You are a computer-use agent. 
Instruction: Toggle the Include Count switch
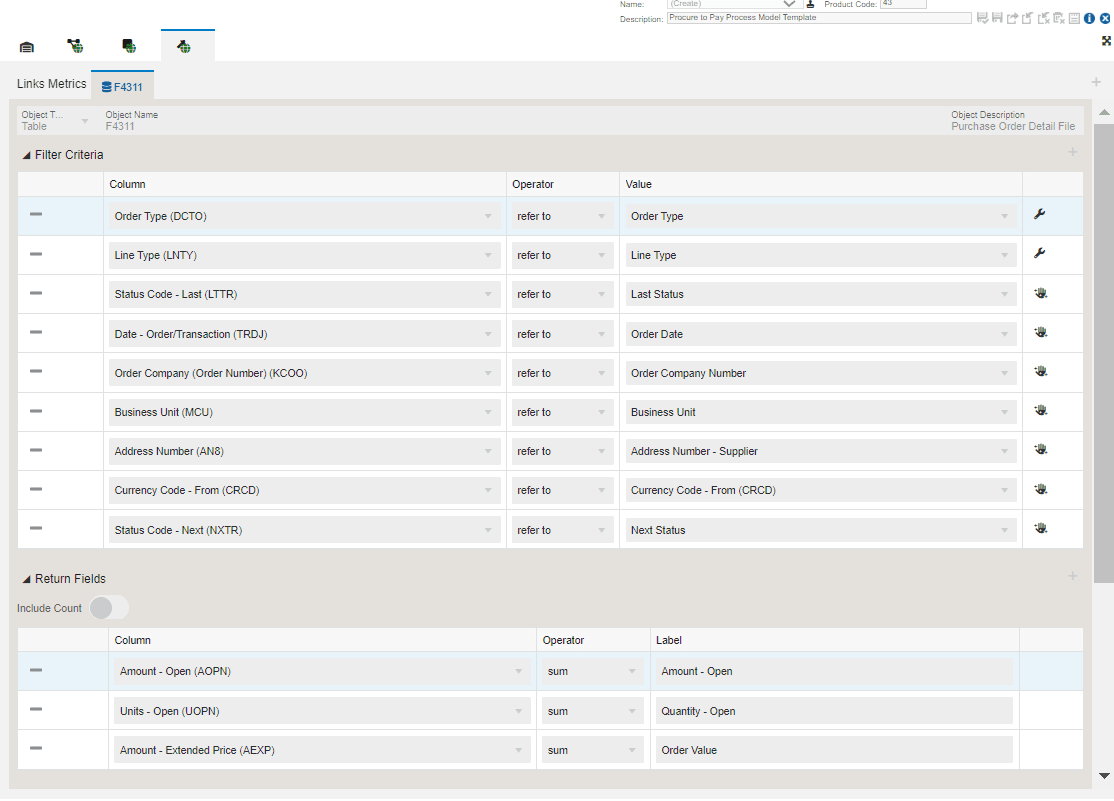click(109, 608)
